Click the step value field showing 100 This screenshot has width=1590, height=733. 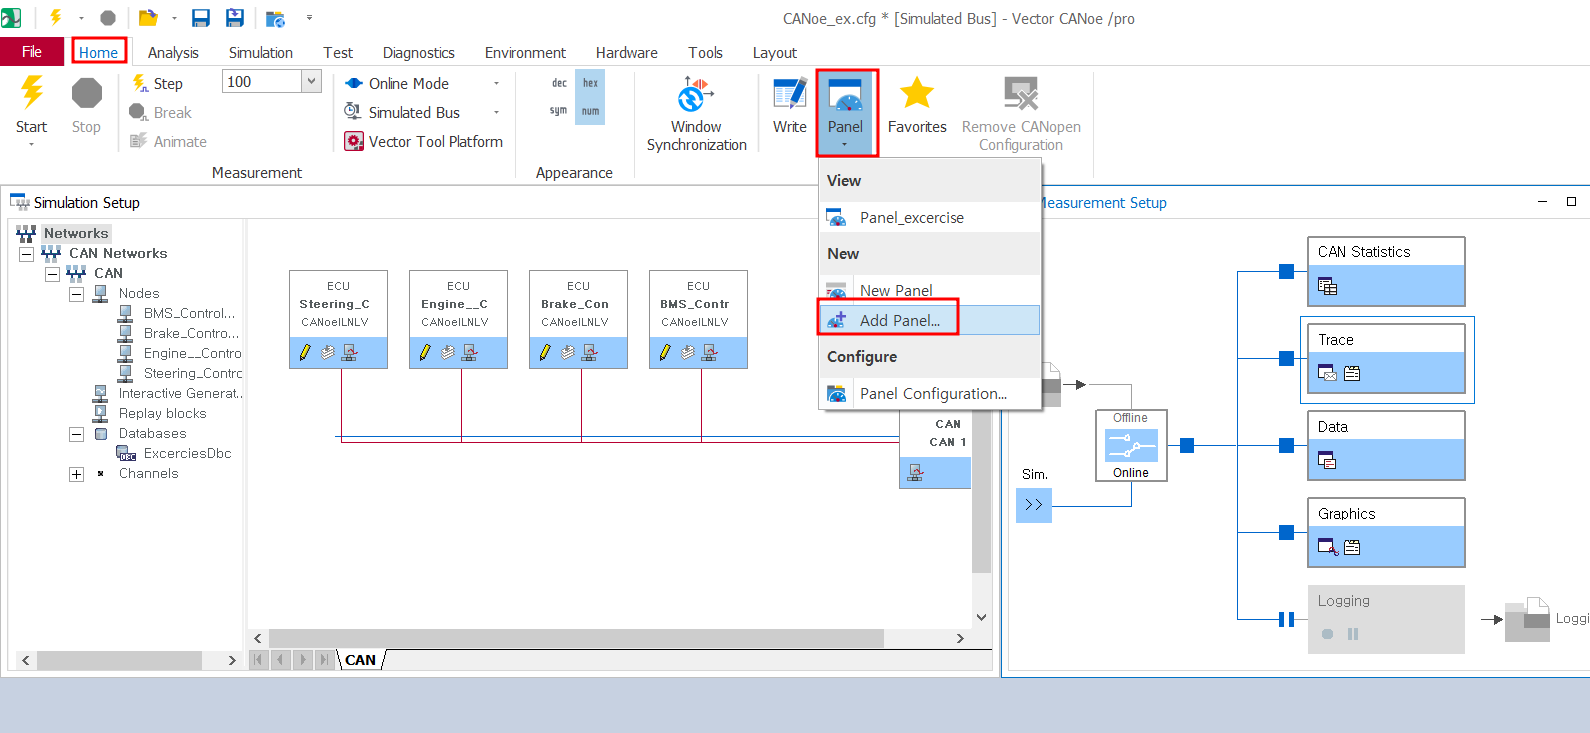tap(262, 82)
